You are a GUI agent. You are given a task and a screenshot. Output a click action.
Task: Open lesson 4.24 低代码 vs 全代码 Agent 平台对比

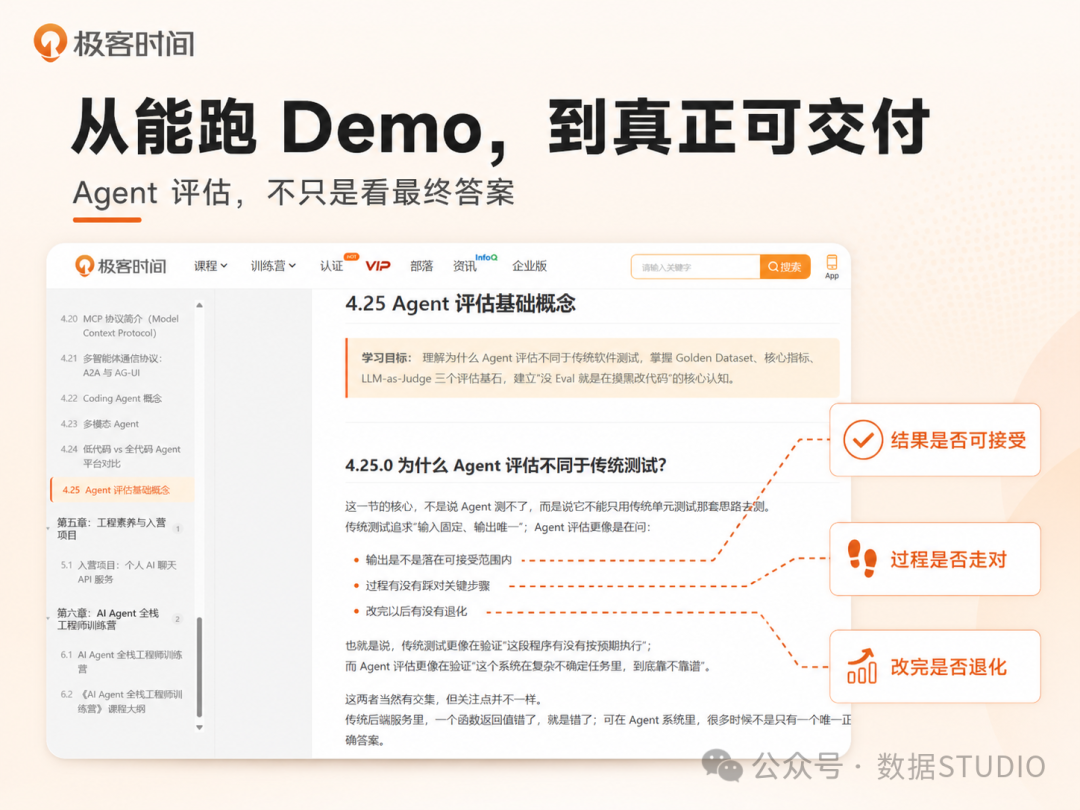click(x=121, y=456)
